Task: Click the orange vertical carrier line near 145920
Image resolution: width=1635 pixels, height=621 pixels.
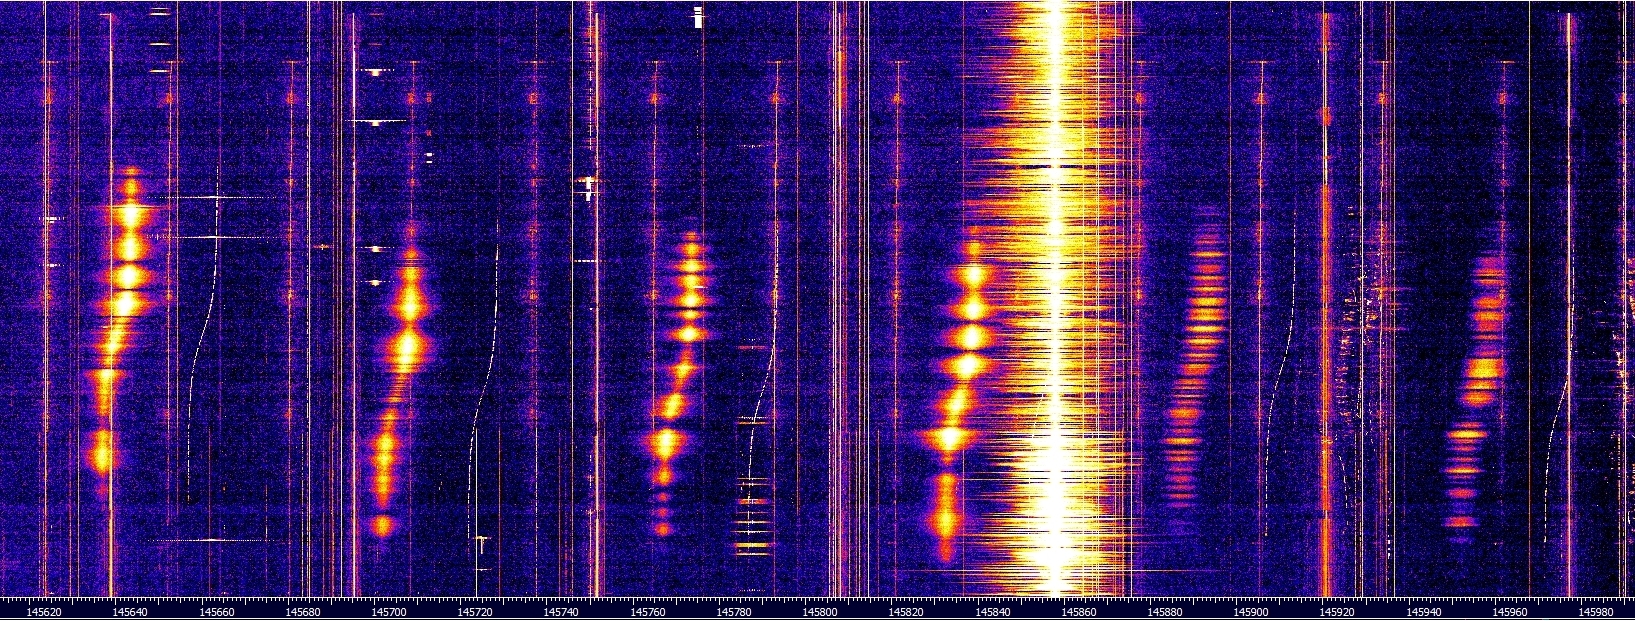Action: pos(1324,300)
